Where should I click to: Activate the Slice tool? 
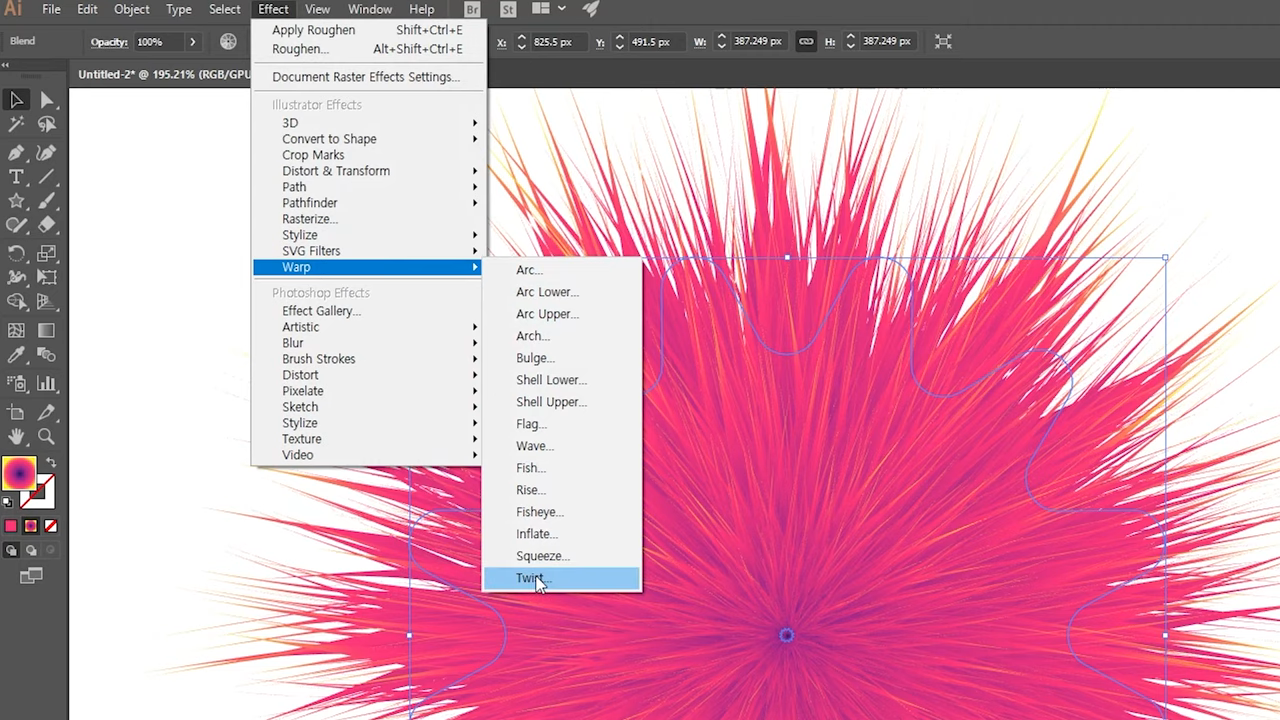point(47,412)
